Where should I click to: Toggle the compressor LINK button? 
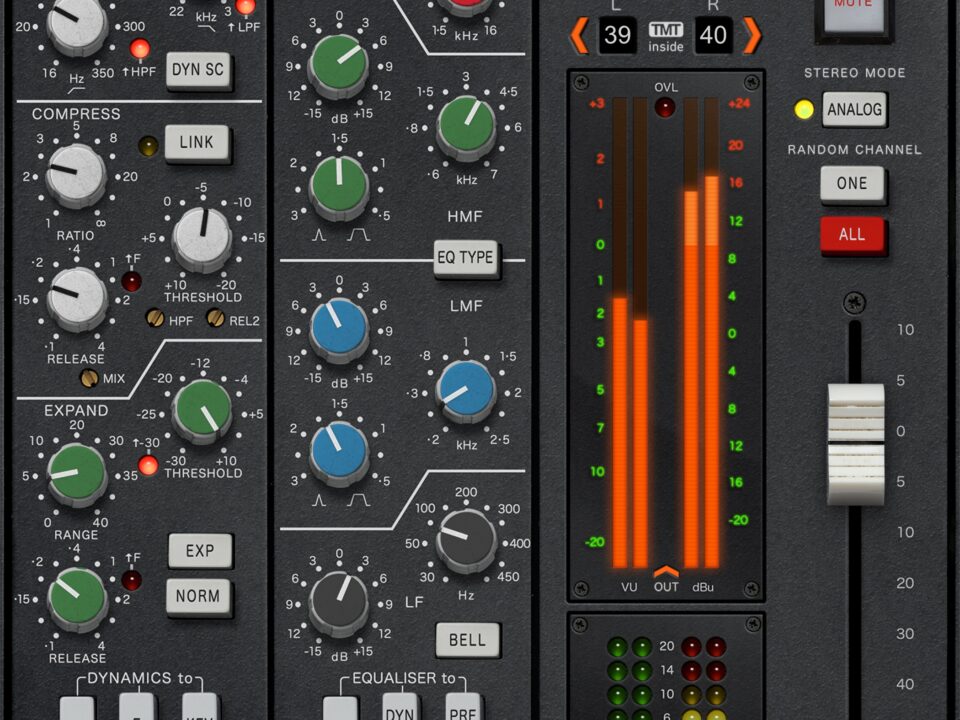pyautogui.click(x=197, y=143)
